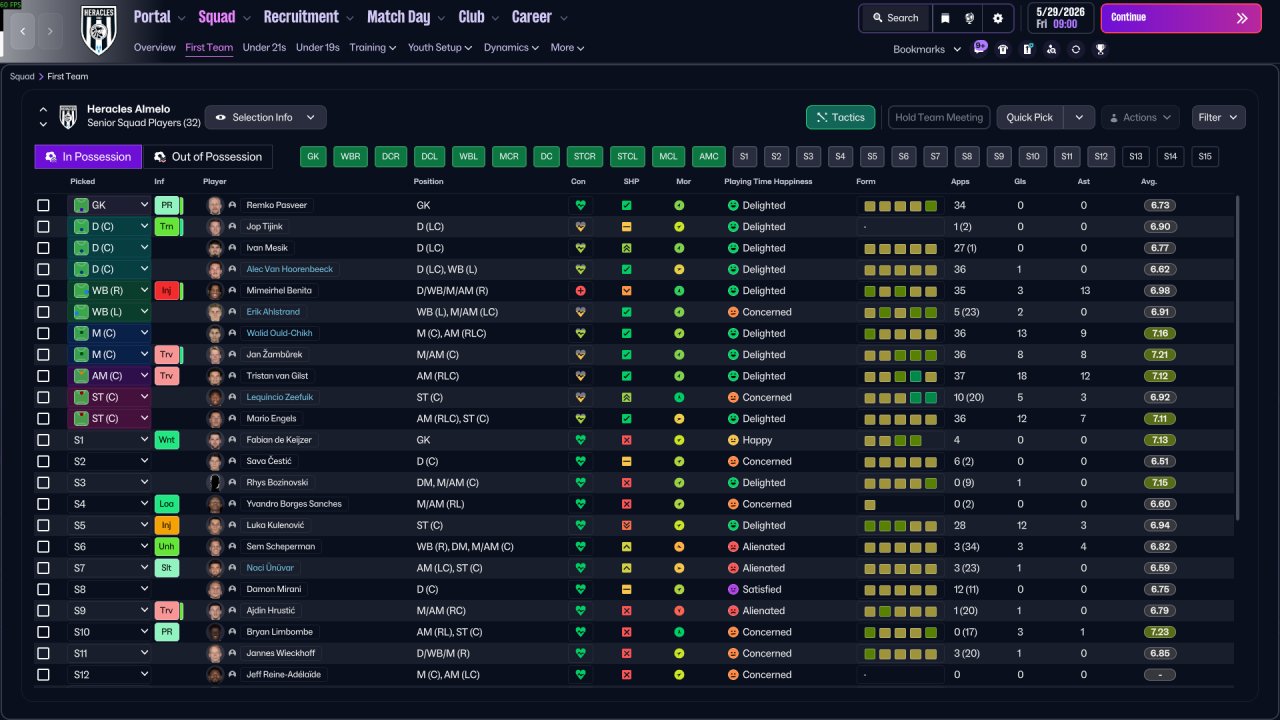
Task: Check the box for Jeff Reine-Adélaïde
Action: coord(43,675)
